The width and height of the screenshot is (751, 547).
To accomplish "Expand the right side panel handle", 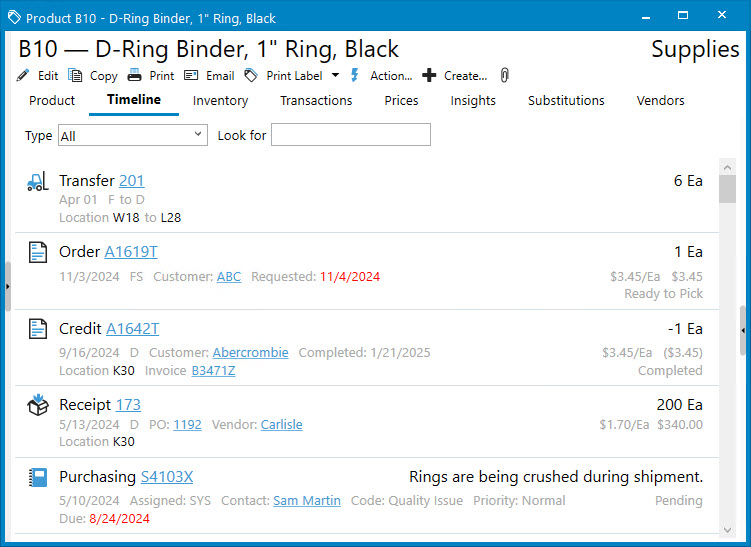I will (x=743, y=330).
